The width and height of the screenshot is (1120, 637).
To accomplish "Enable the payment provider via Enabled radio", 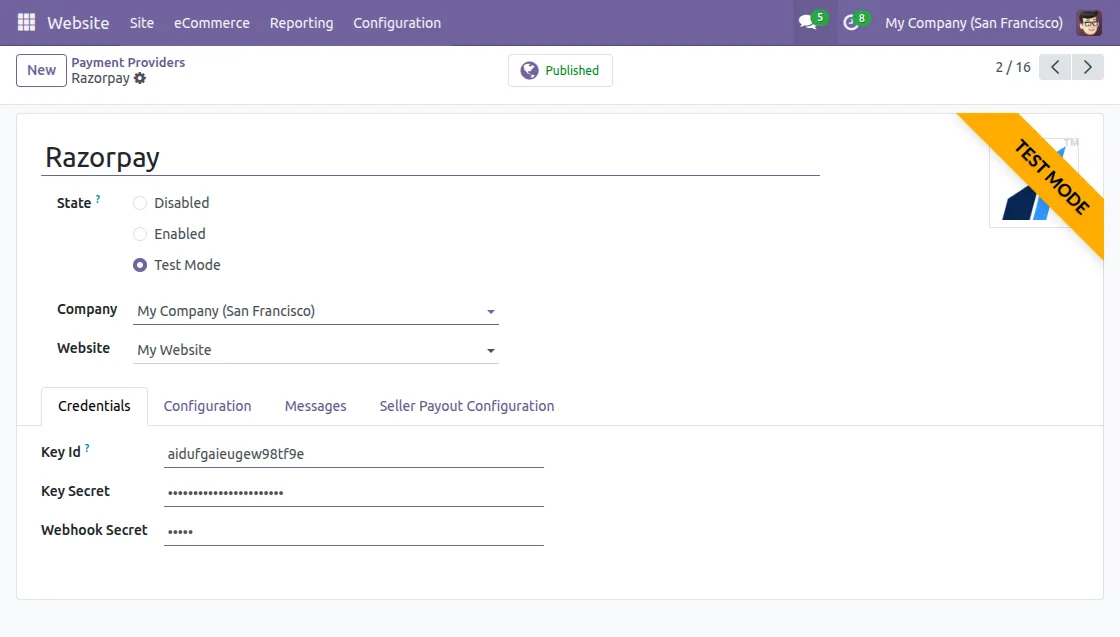I will click(x=140, y=234).
